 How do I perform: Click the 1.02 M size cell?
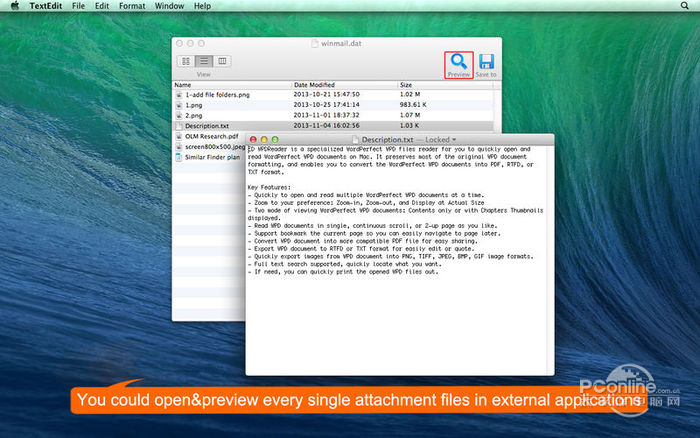(410, 95)
